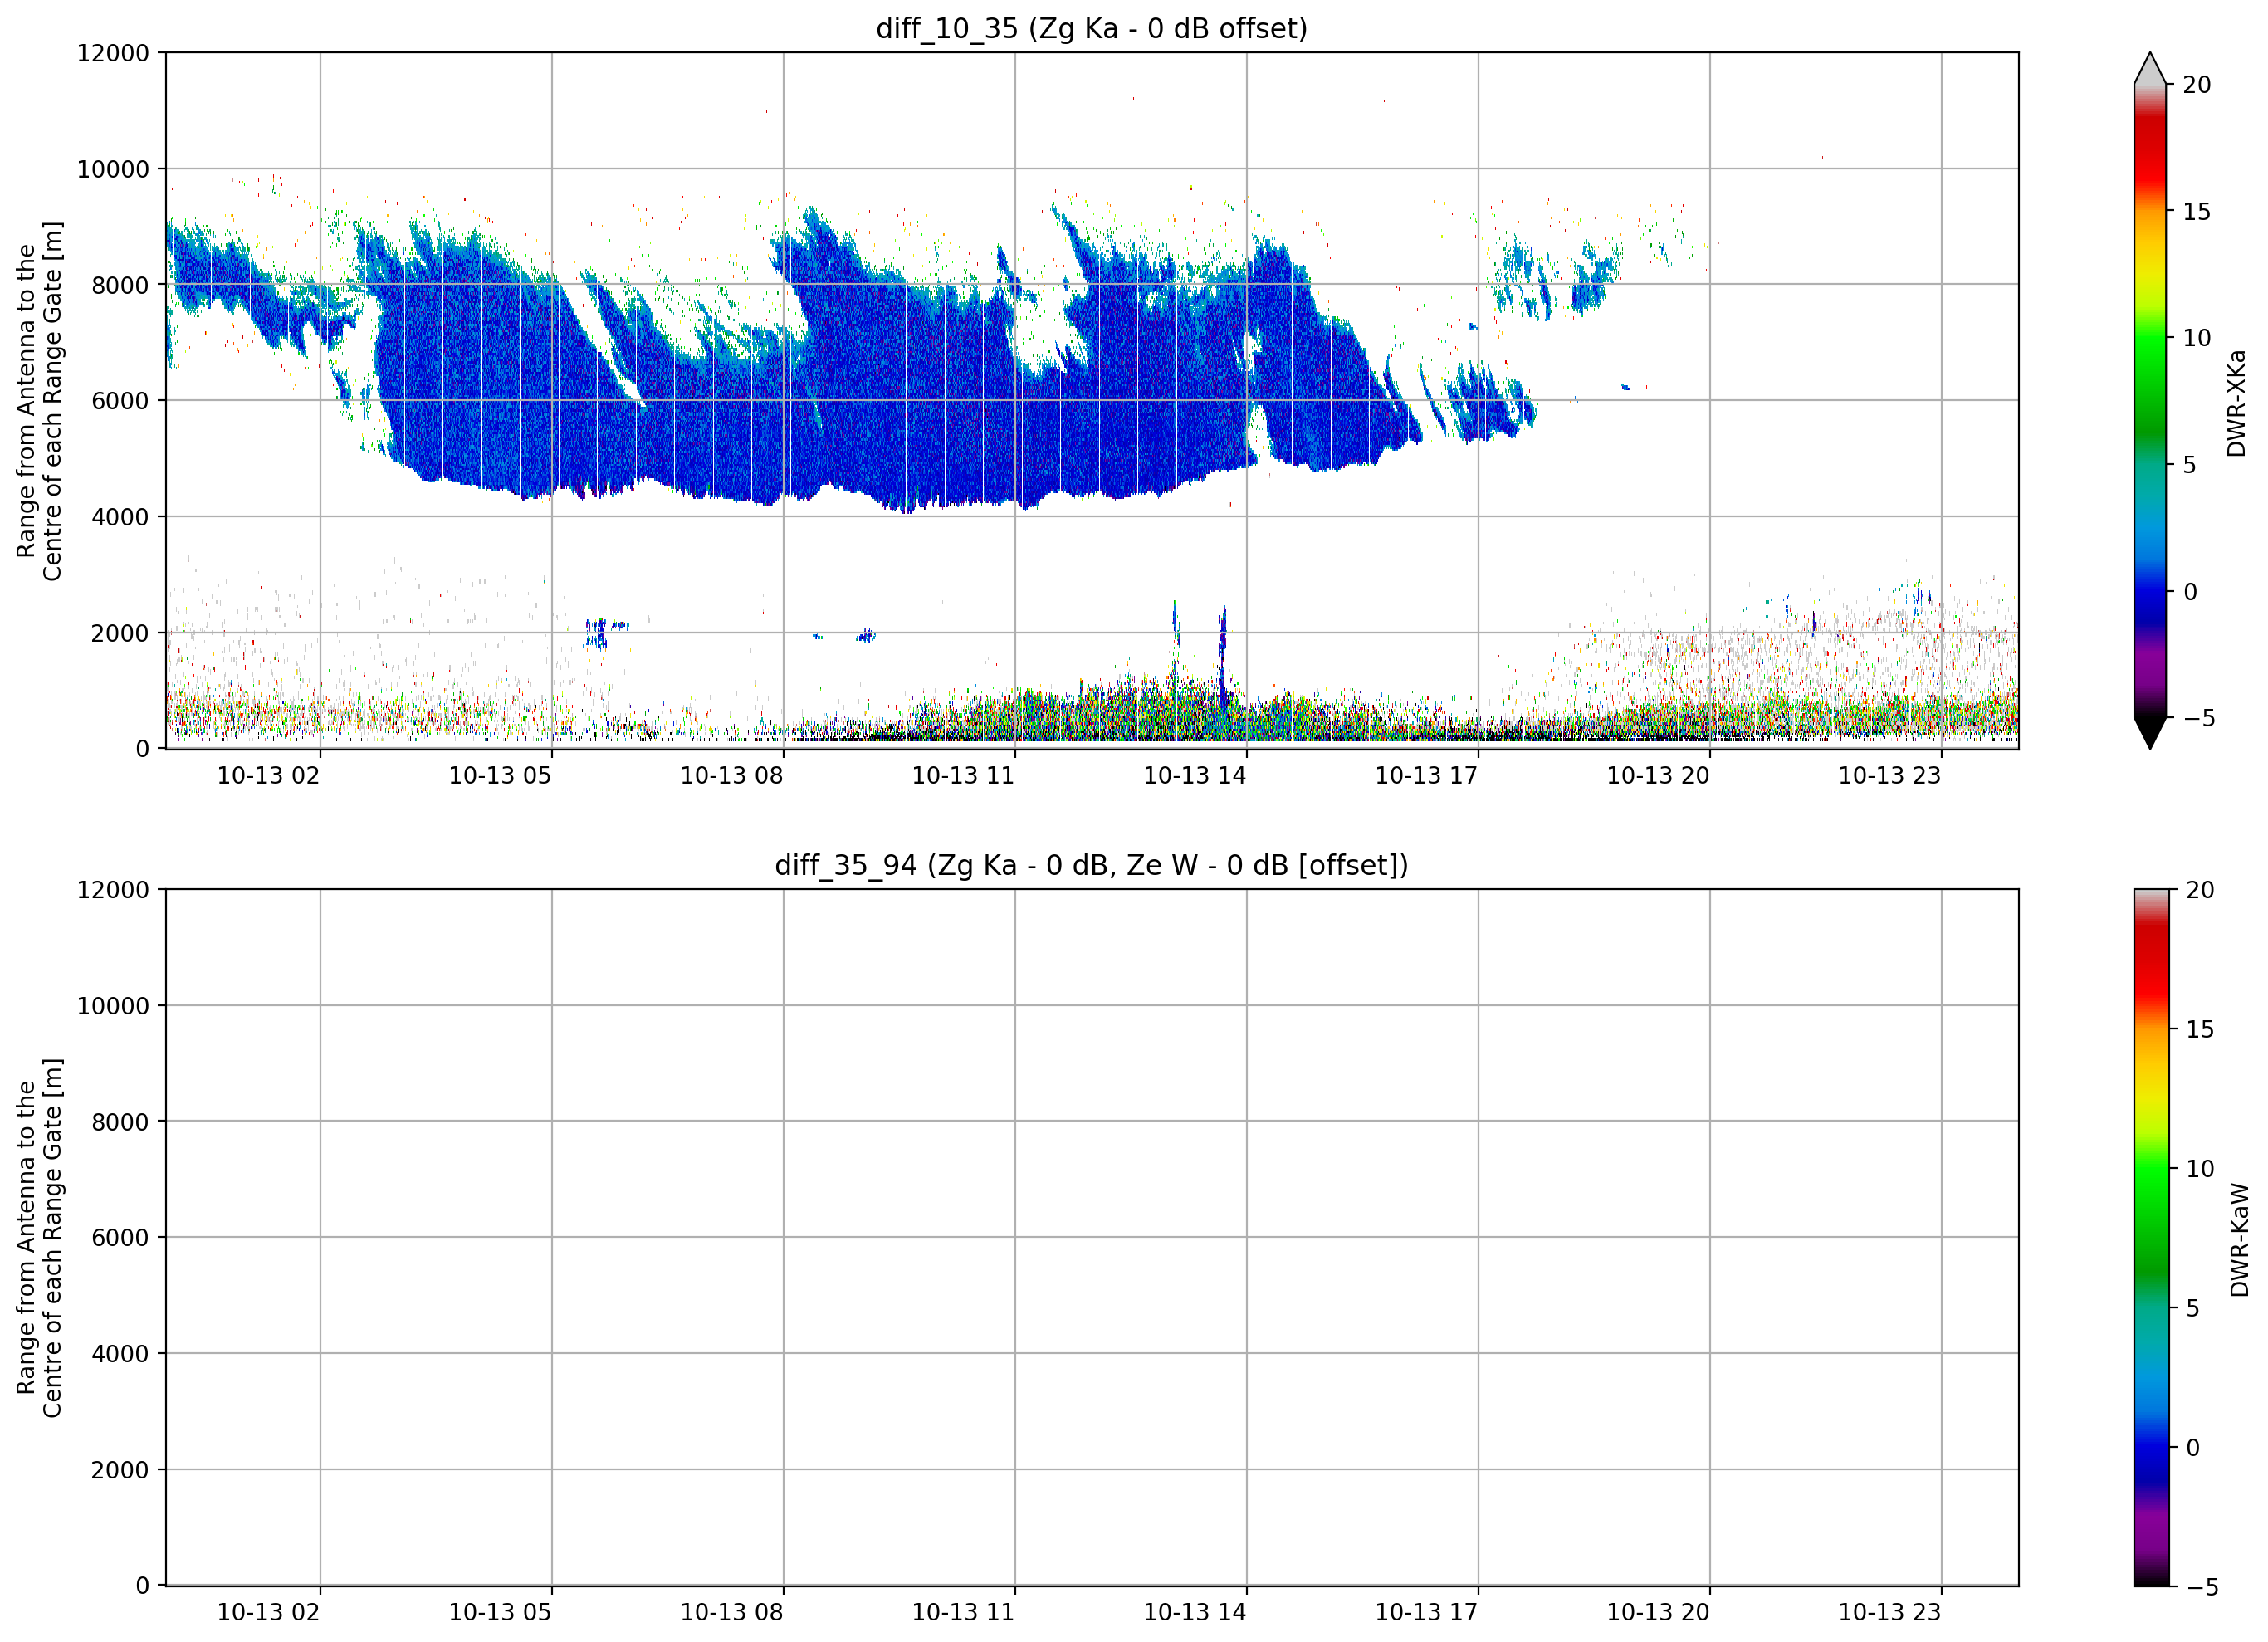Click the '20' tick label on the DWR-KaW colorbar

click(x=2200, y=890)
